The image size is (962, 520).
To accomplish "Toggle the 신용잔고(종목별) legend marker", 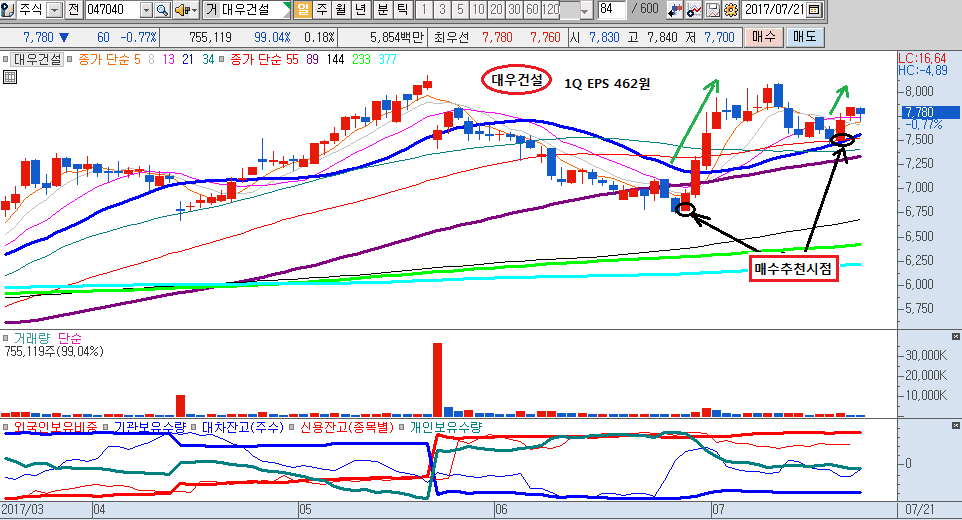I will [293, 427].
